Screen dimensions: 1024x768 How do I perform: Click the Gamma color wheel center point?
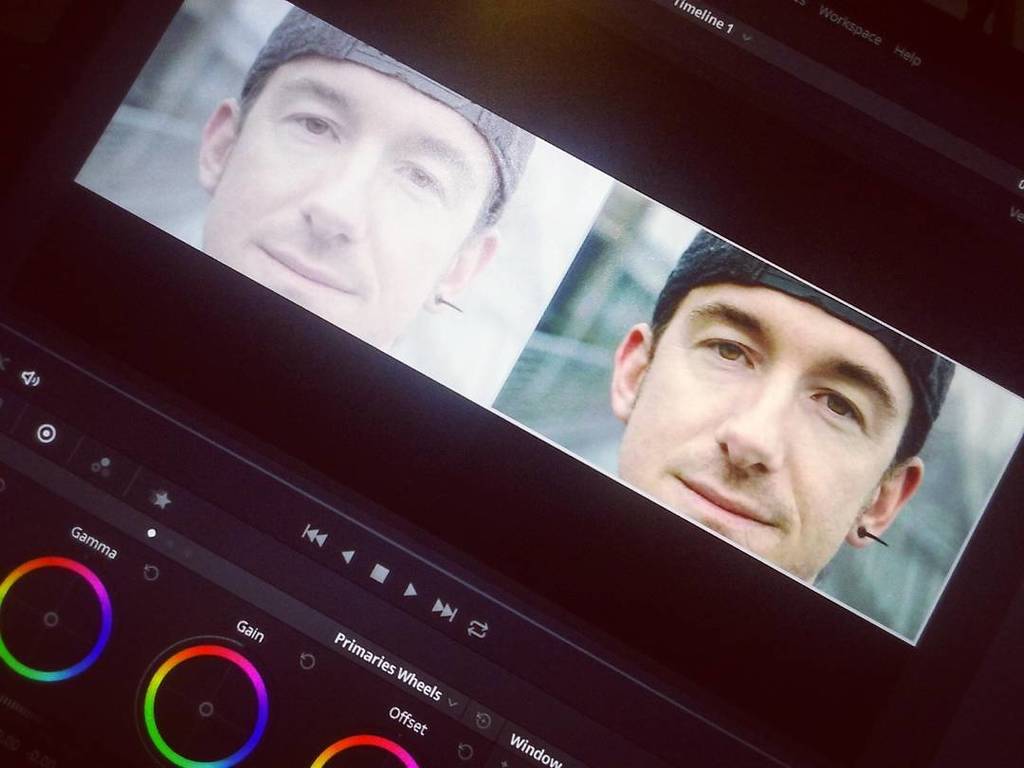pyautogui.click(x=51, y=619)
